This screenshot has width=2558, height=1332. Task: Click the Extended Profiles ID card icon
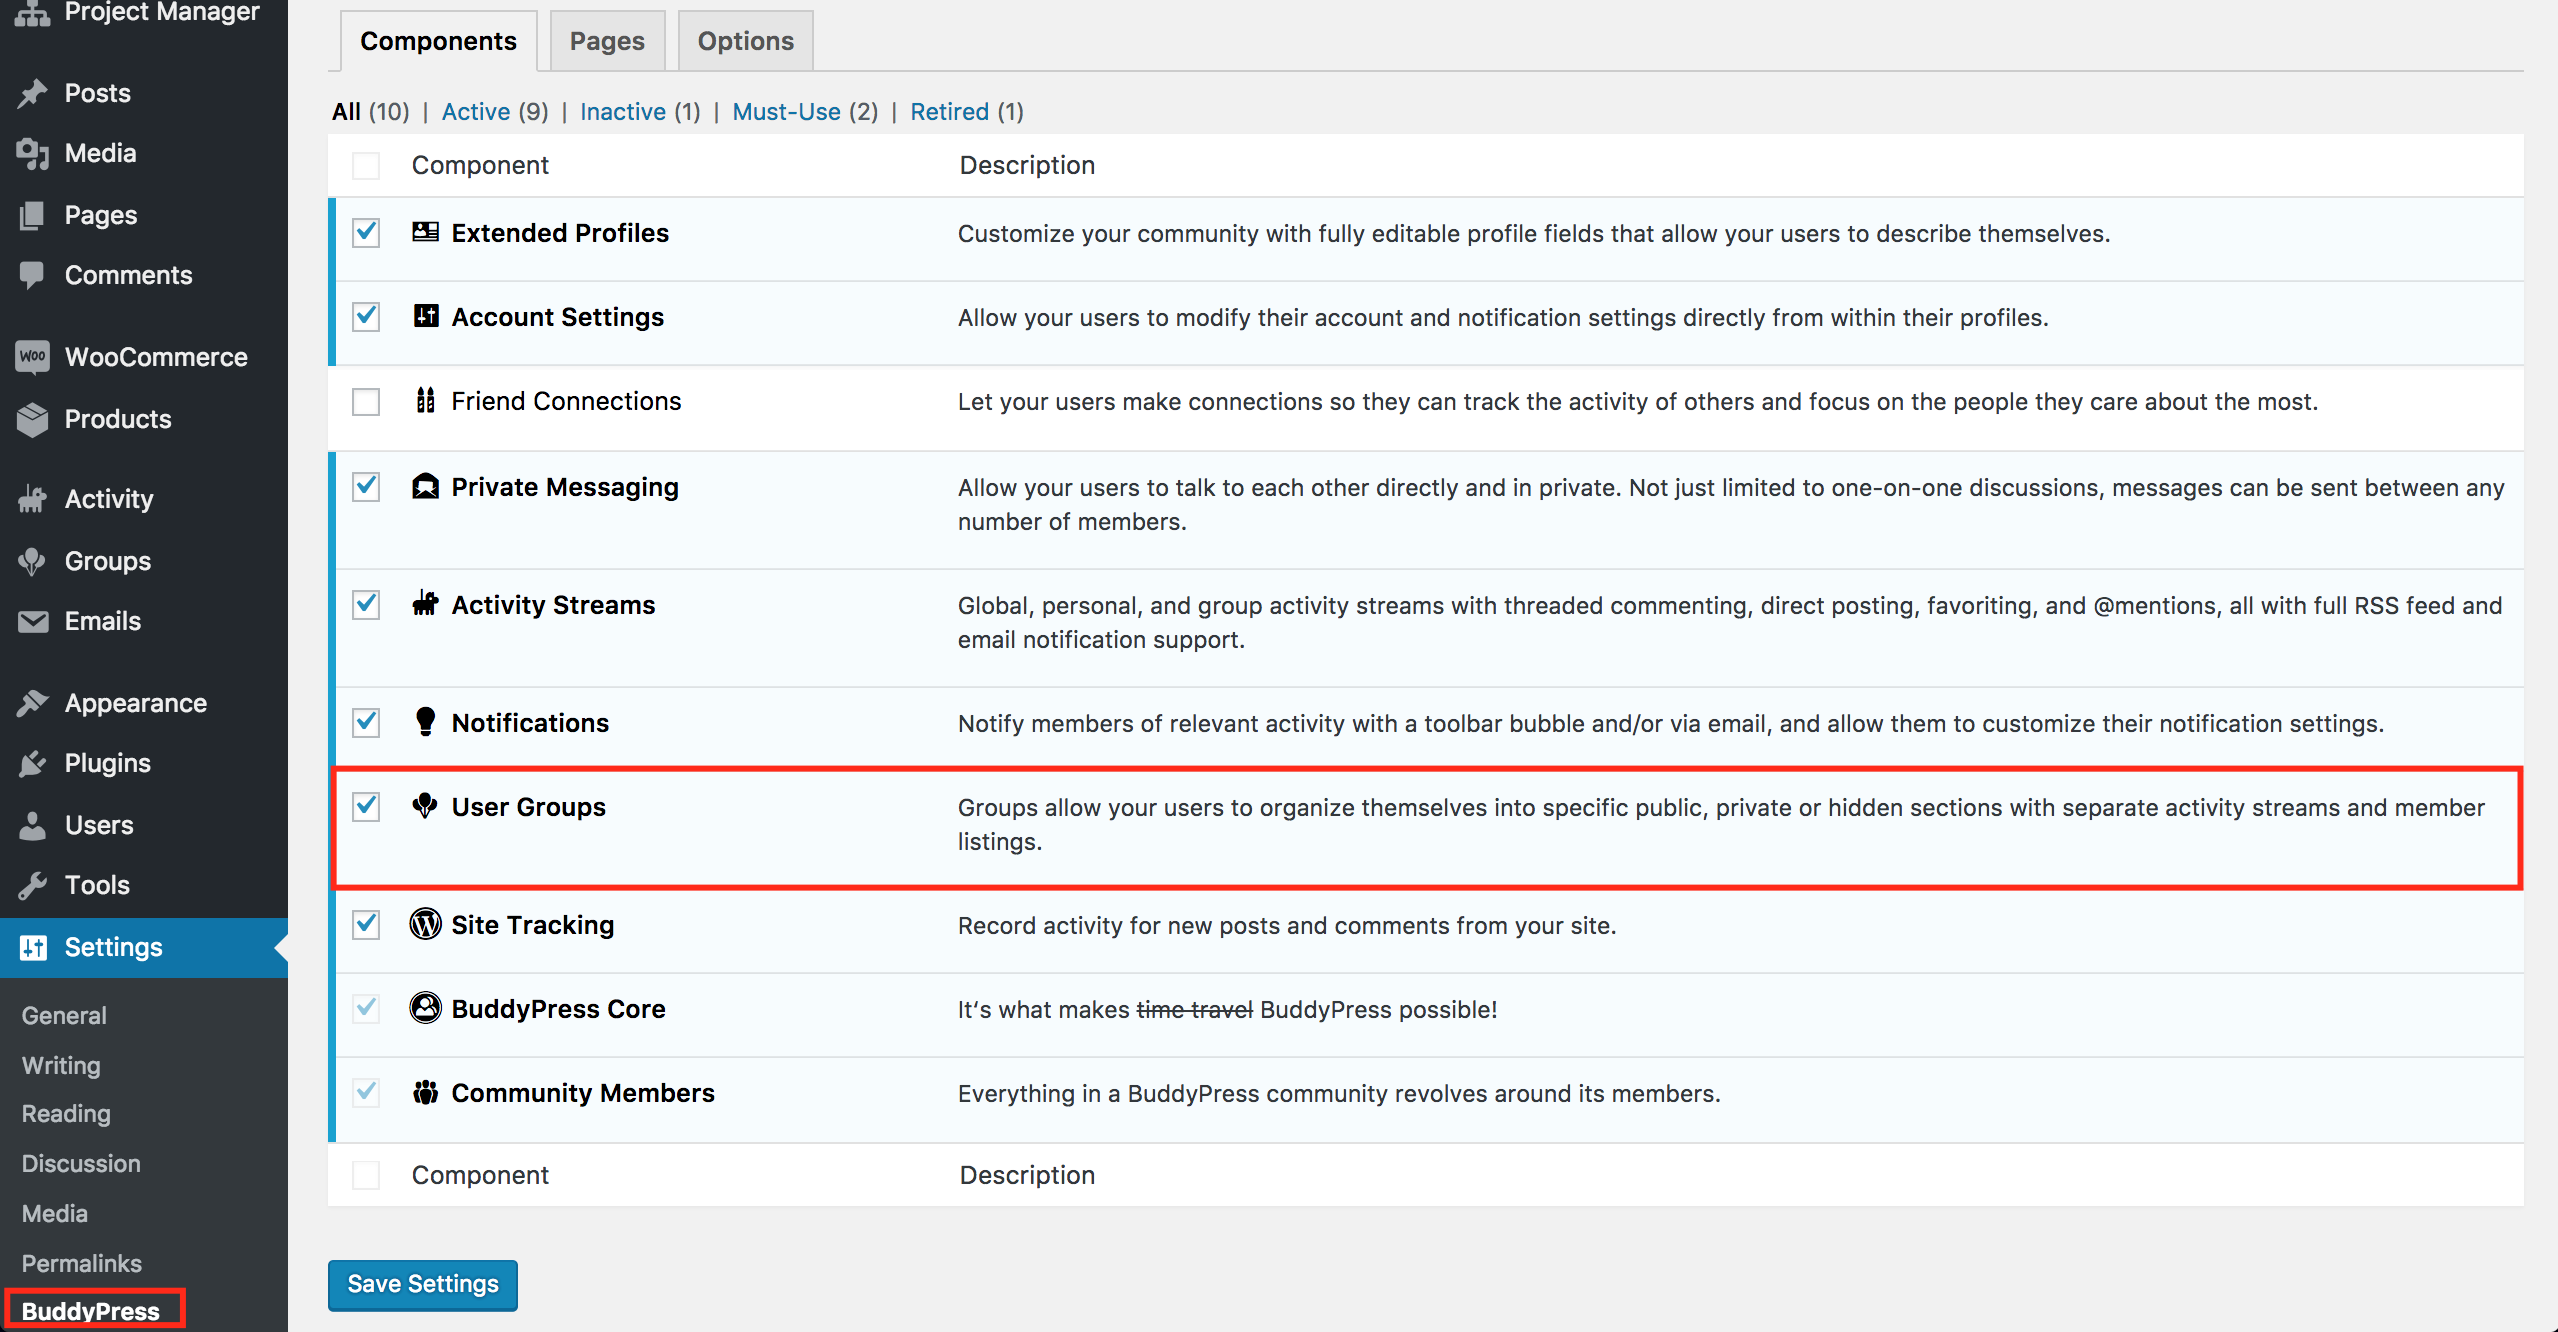pyautogui.click(x=425, y=232)
